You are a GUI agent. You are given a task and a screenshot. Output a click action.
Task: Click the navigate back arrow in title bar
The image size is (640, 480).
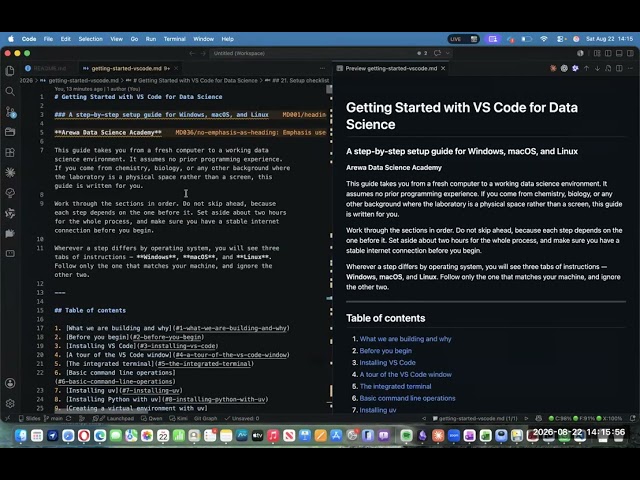point(192,53)
